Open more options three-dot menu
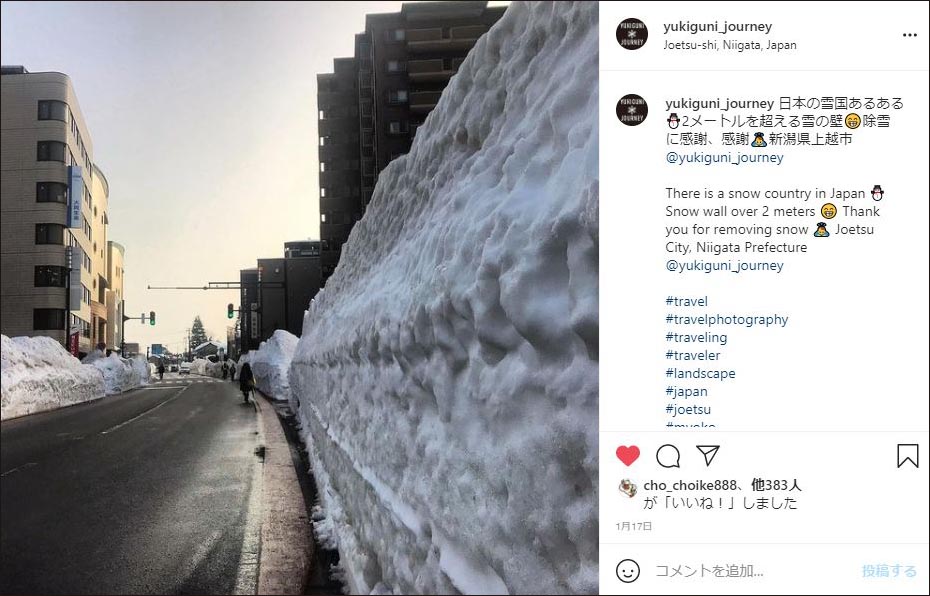The width and height of the screenshot is (930, 596). tap(909, 35)
